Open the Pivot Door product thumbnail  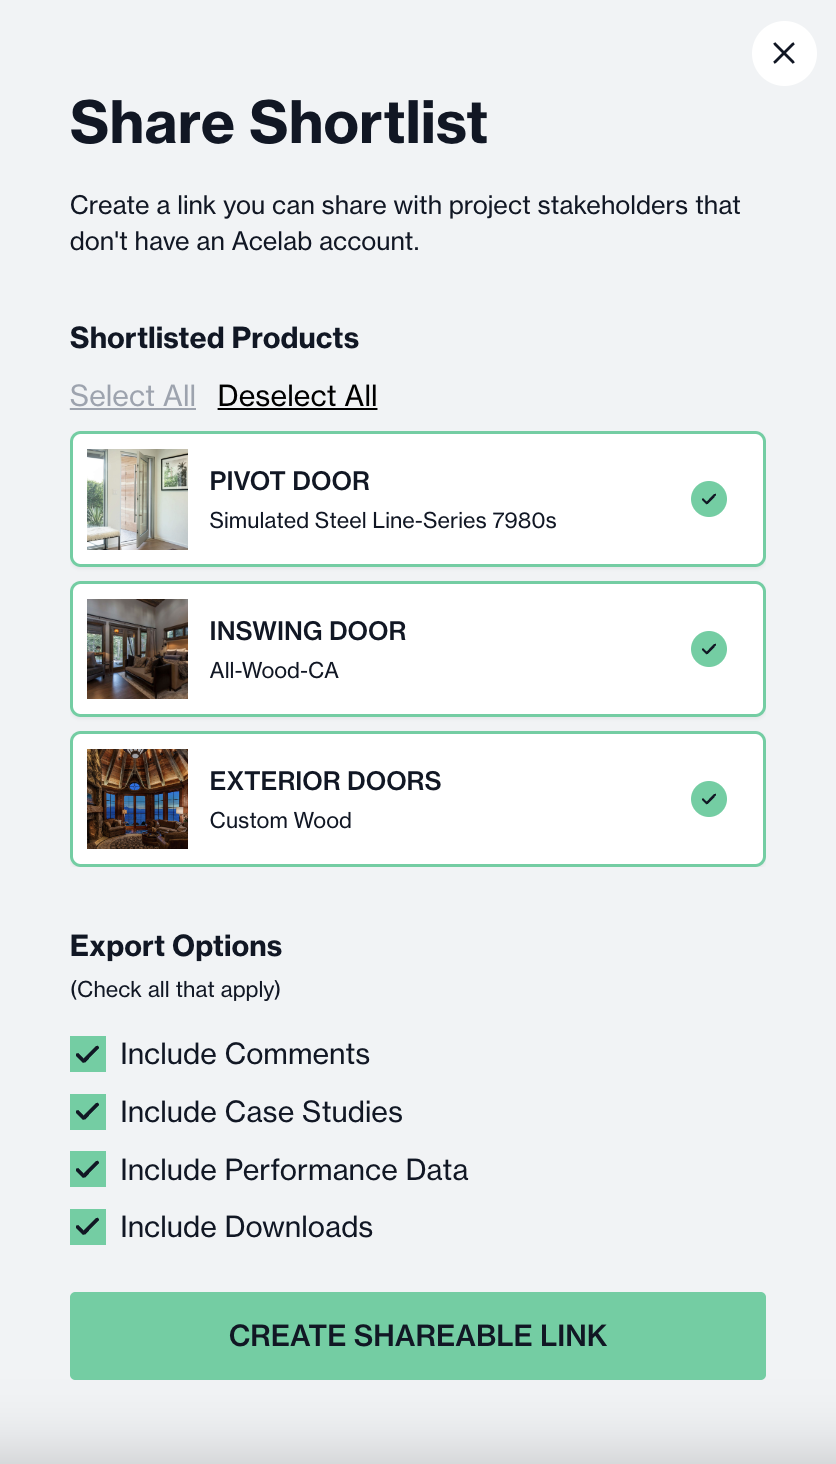coord(137,499)
